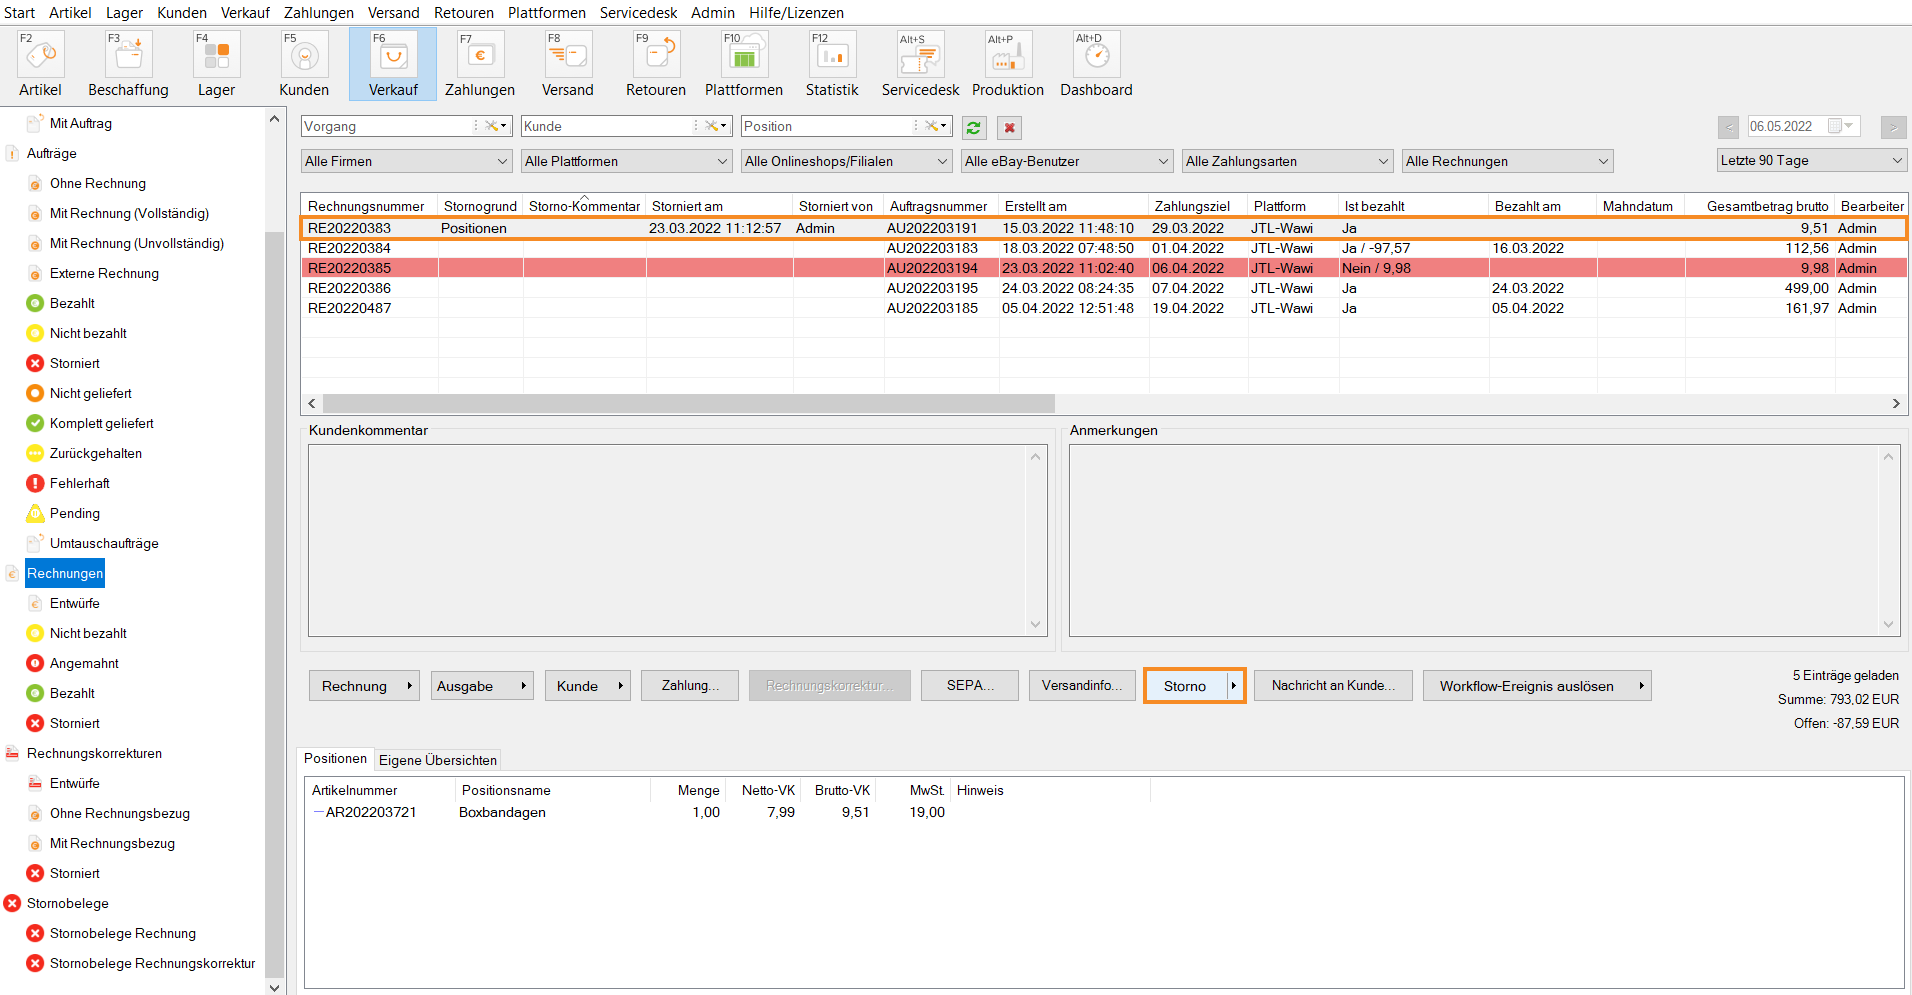Open the Letzte 90 Tage dropdown

pos(1811,160)
